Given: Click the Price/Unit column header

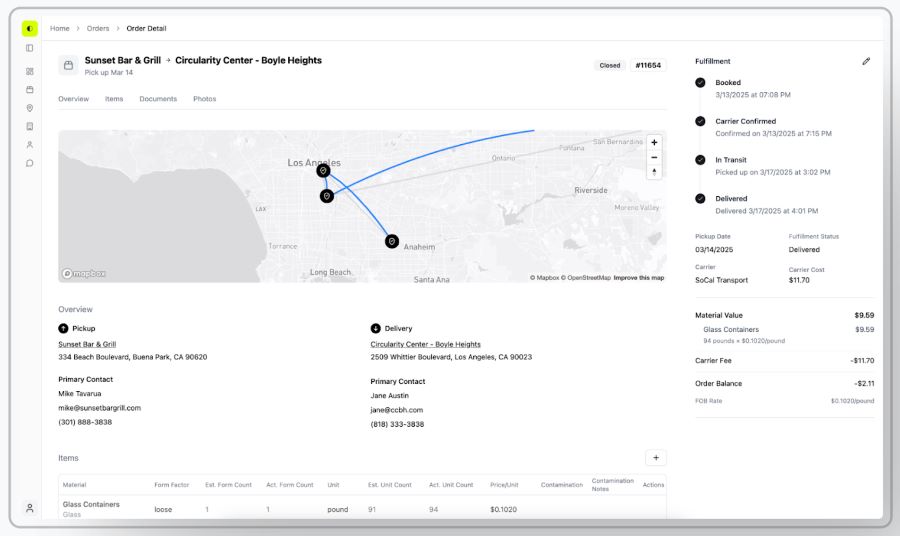Looking at the screenshot, I should [x=504, y=485].
